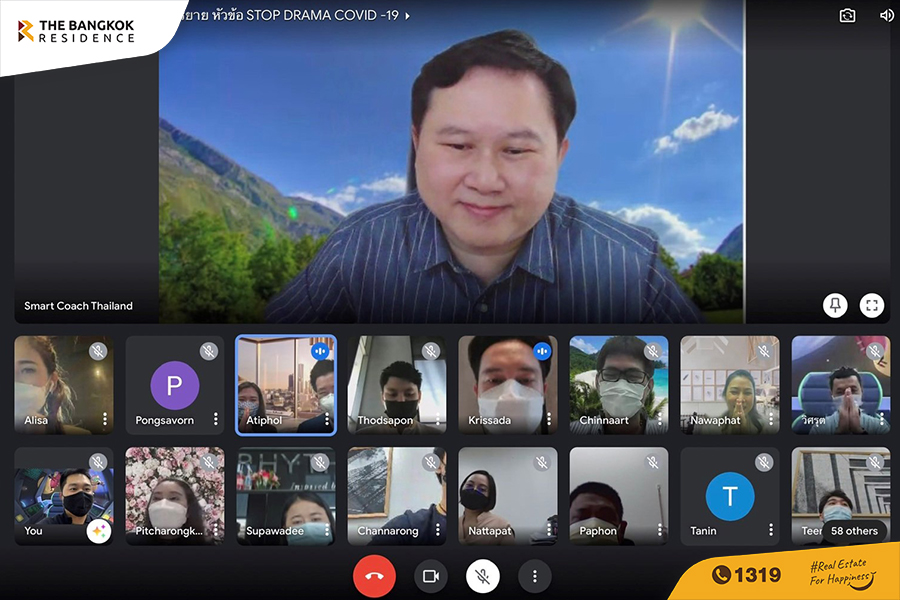Open the three-dot menu on Pongsavorn's tile
The height and width of the screenshot is (600, 900).
tap(215, 420)
